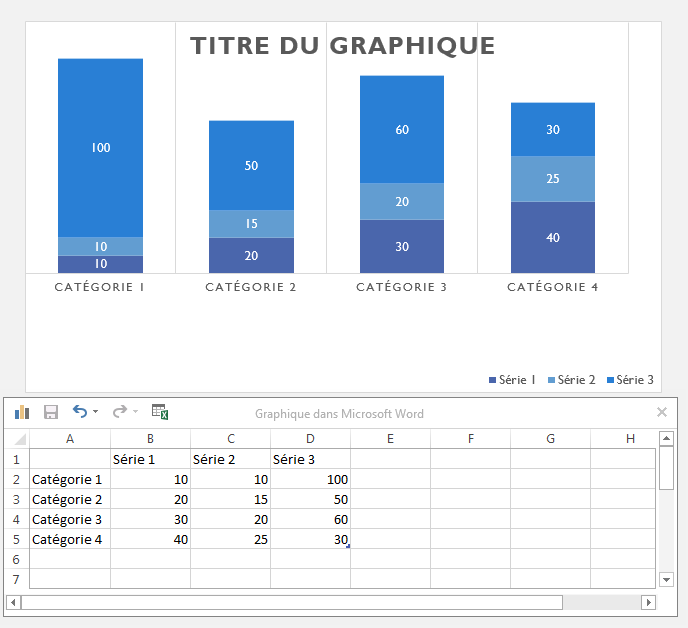This screenshot has height=628, width=688.
Task: Click the 15 bar segment in Catégorie 2
Action: pyautogui.click(x=251, y=224)
